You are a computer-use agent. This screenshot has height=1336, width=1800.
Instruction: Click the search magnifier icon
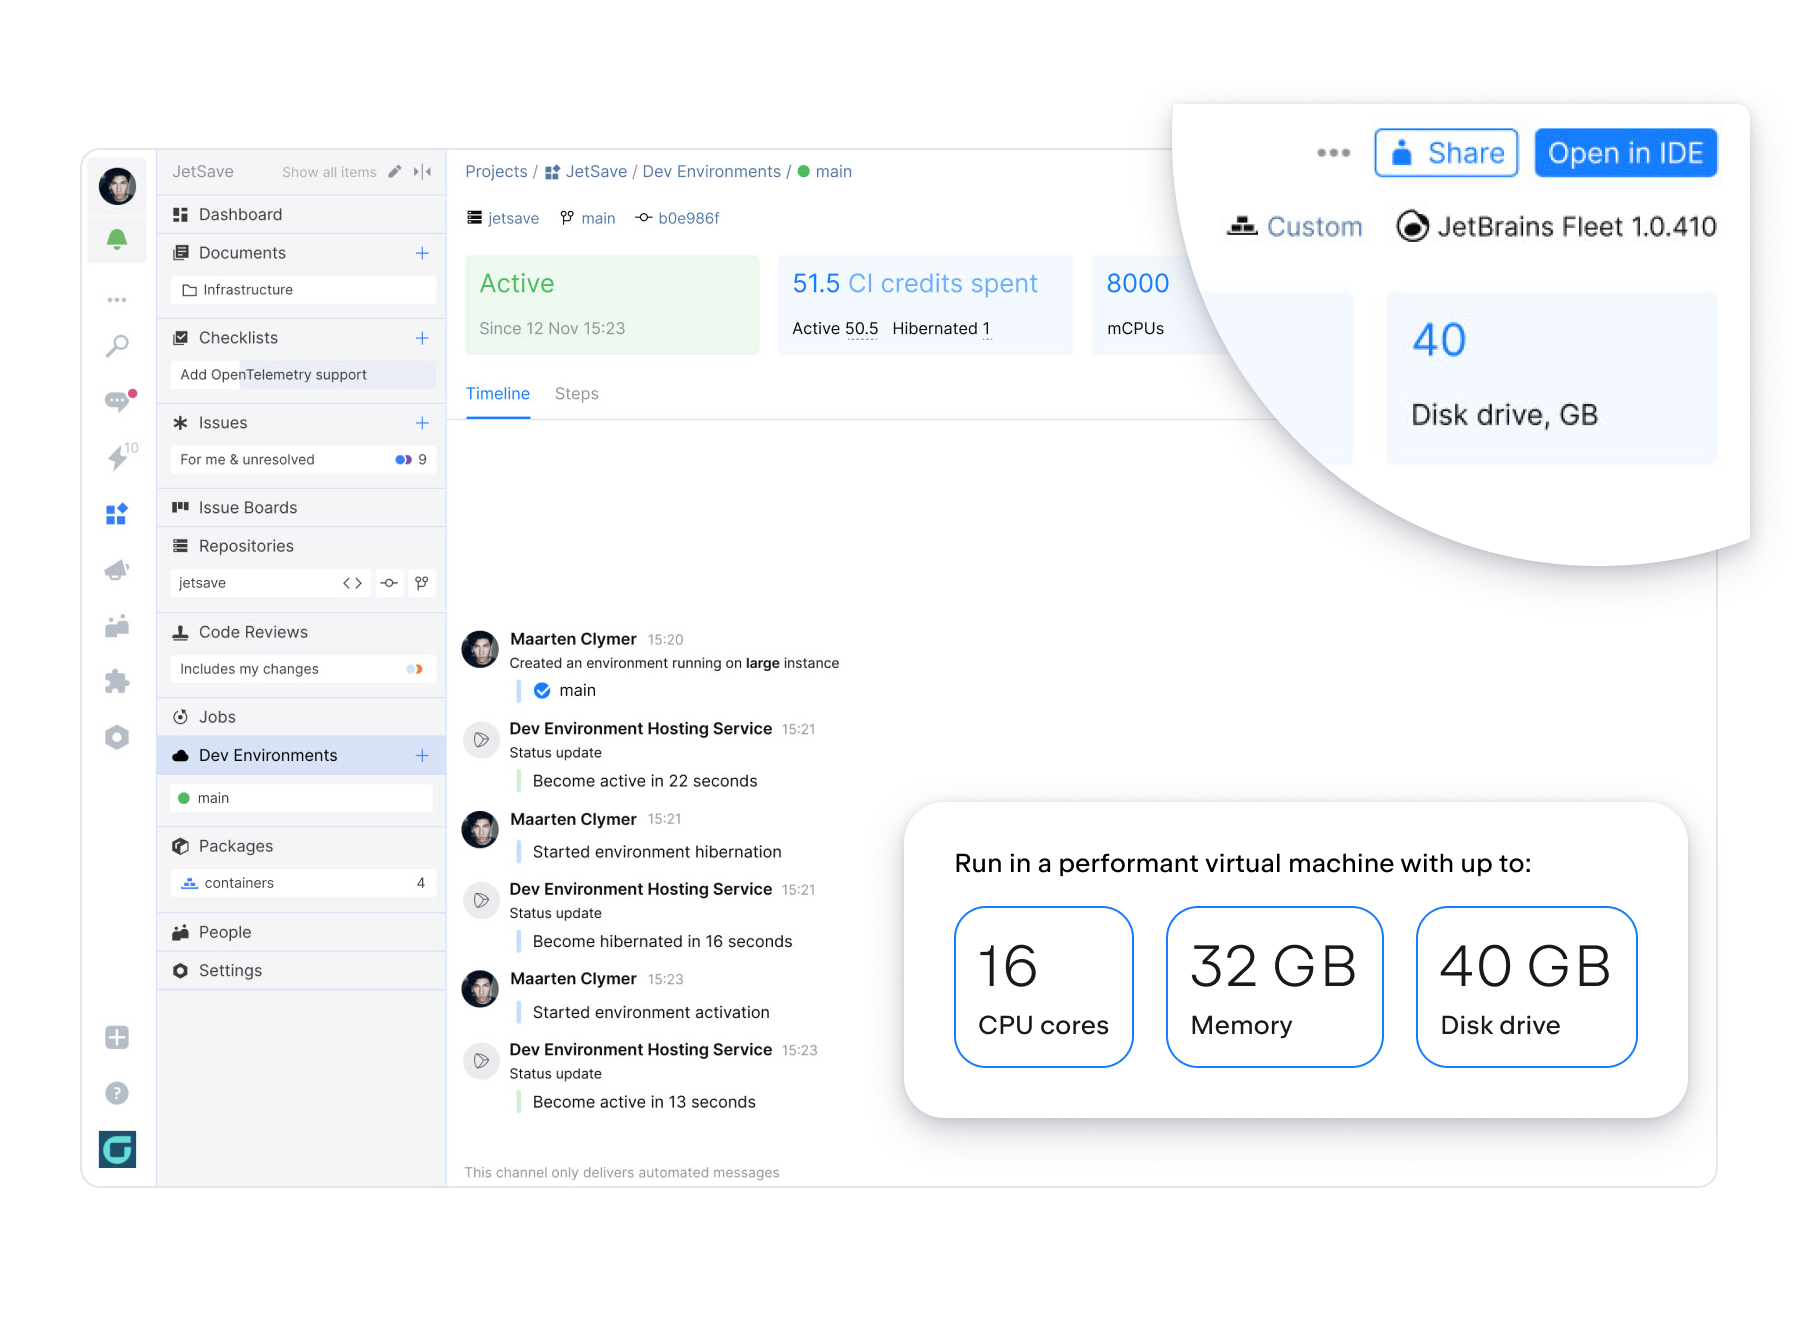(x=117, y=346)
